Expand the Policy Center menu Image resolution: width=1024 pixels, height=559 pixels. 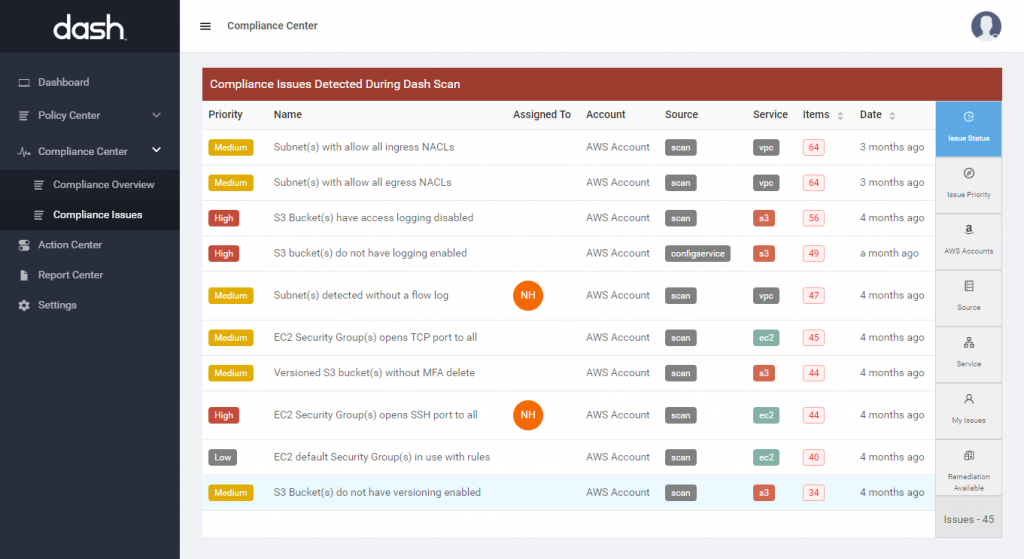[x=89, y=115]
